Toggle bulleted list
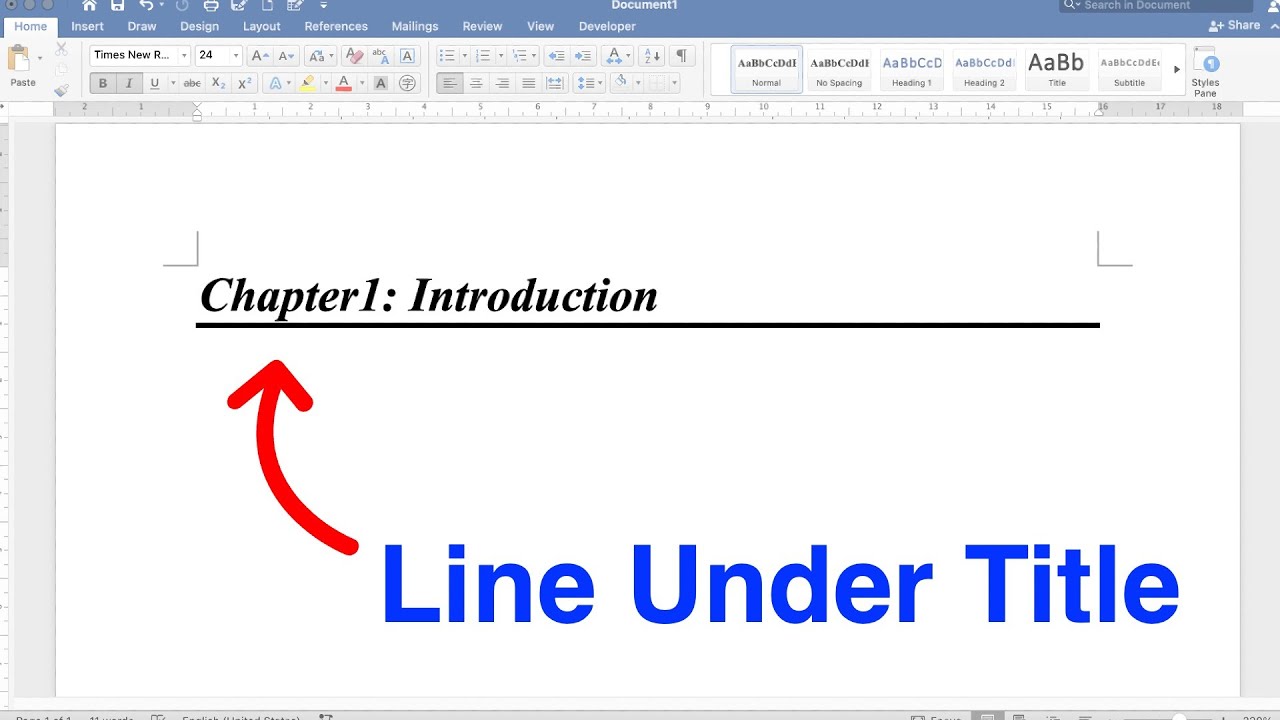Screen dimensions: 1280x720 click(x=447, y=56)
